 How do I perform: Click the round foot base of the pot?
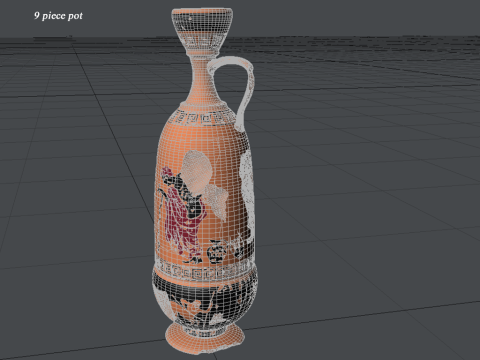pyautogui.click(x=205, y=339)
